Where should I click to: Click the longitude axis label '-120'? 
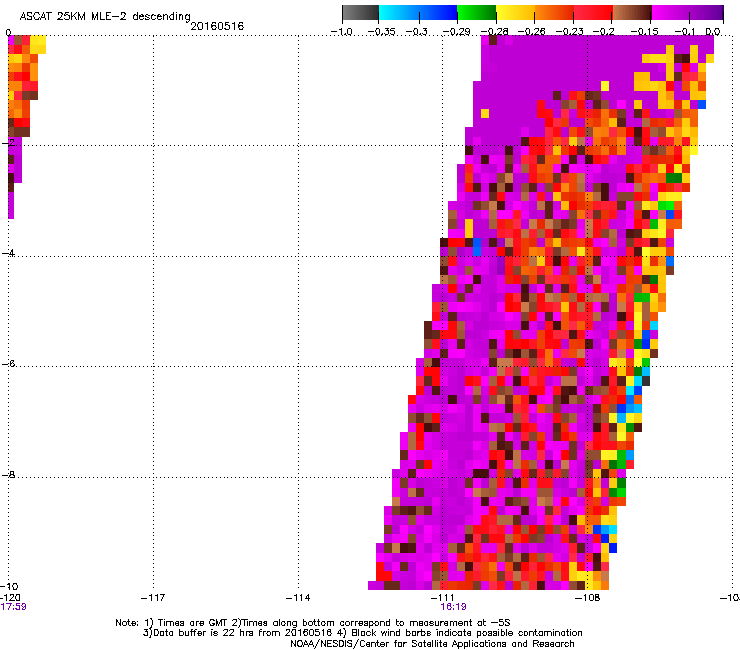click(10, 598)
